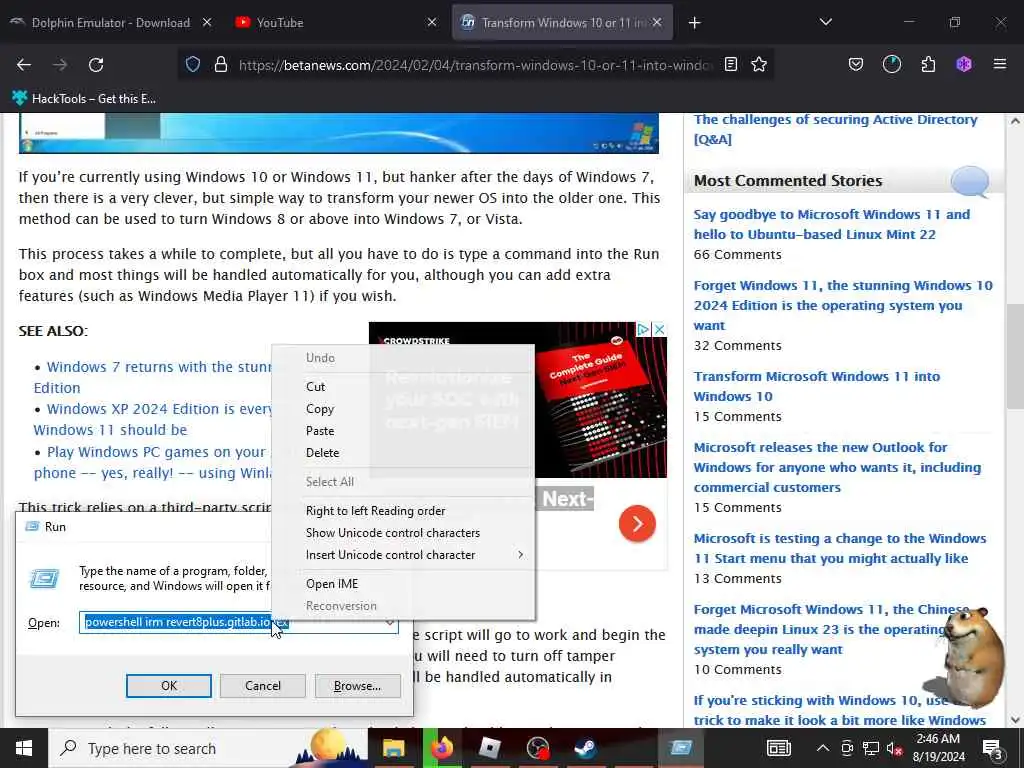Viewport: 1024px width, 768px height.
Task: Close the advertisement with the X icon
Action: point(660,329)
